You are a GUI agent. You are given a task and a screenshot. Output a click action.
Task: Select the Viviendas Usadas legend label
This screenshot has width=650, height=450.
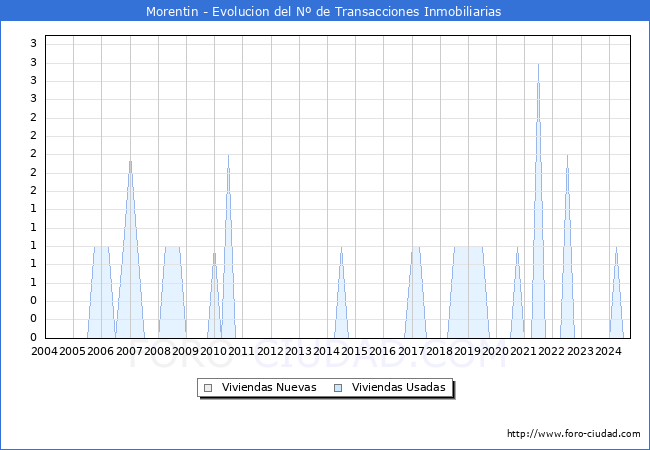click(400, 387)
